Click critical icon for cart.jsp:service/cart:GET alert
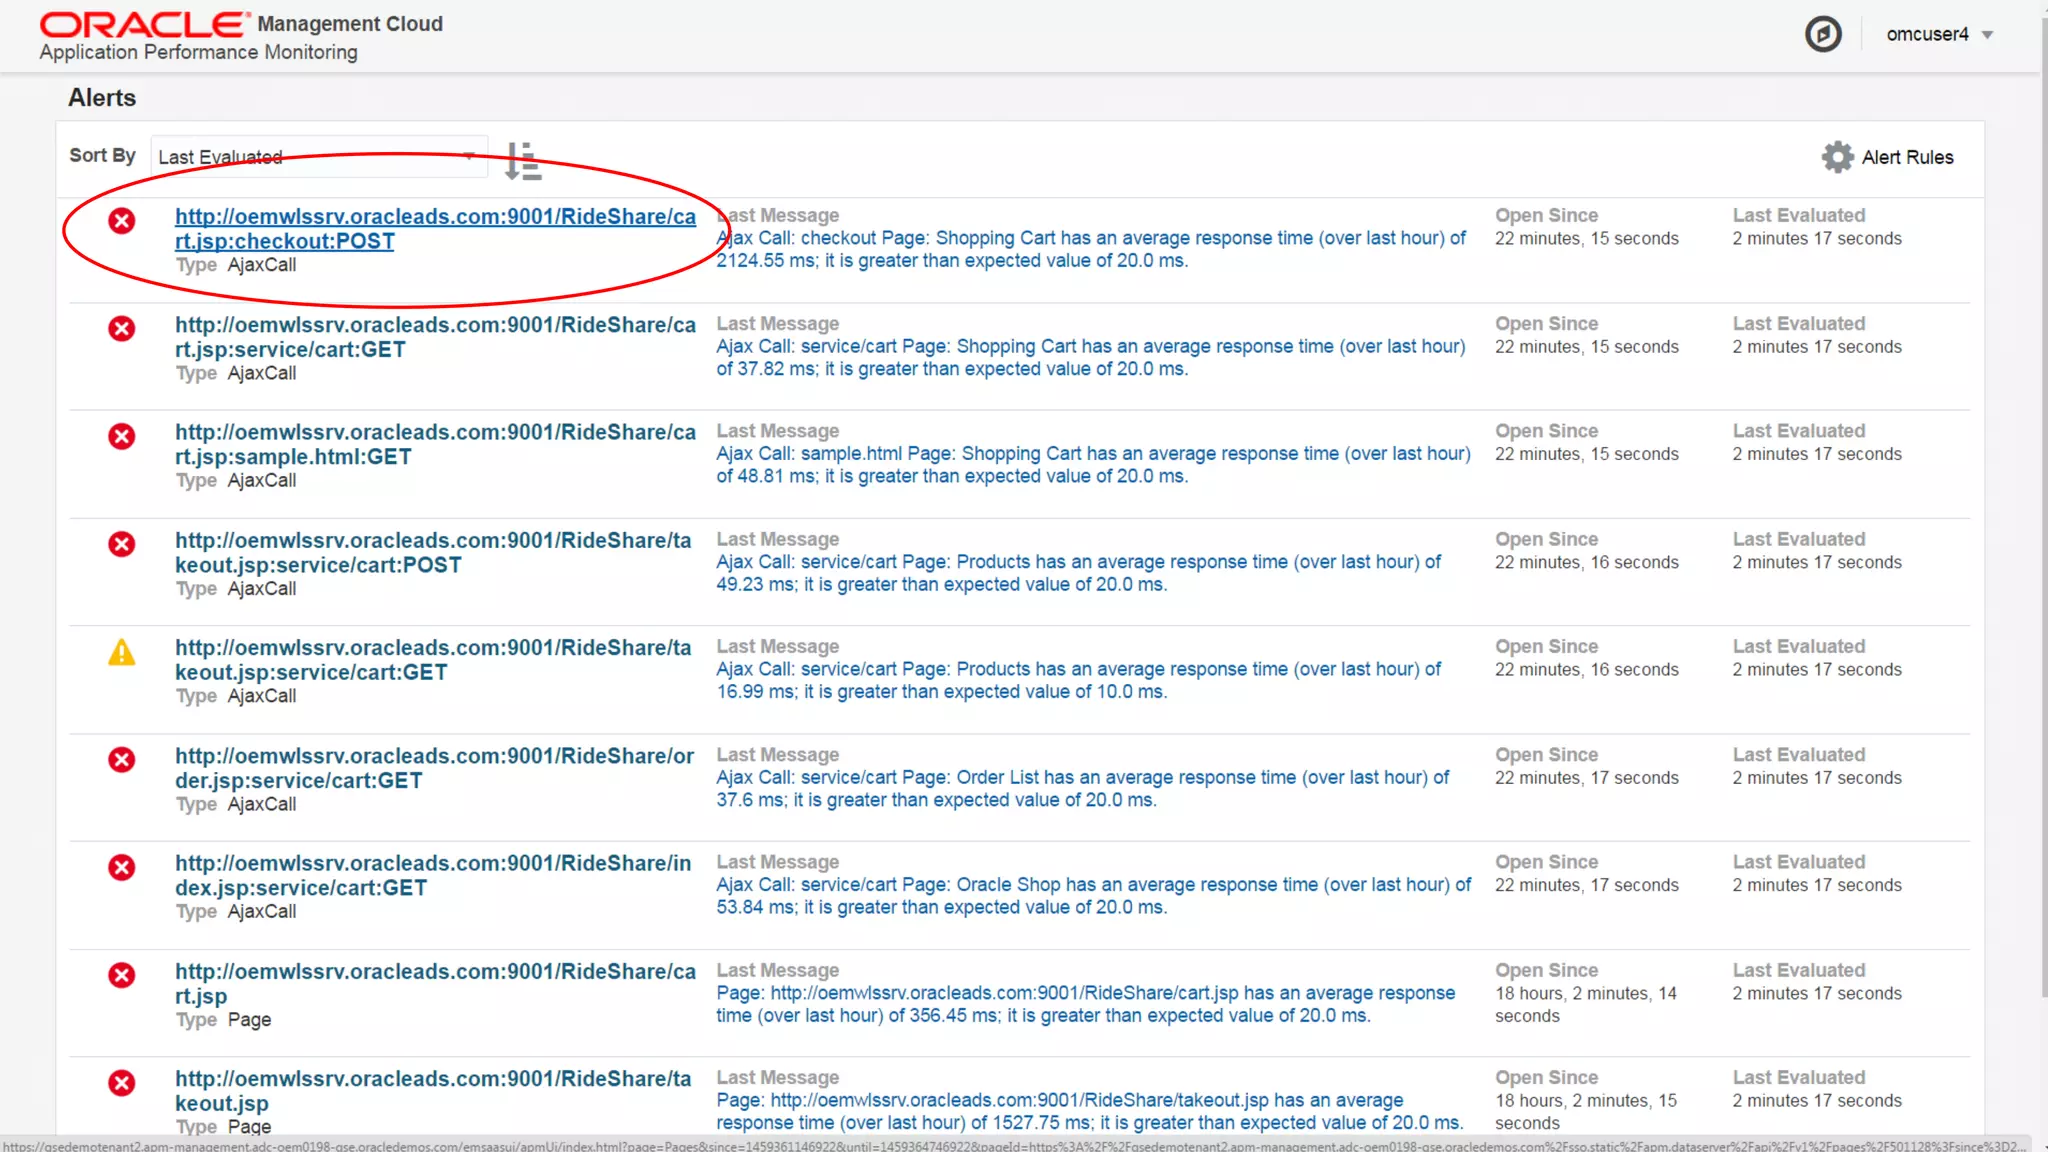The width and height of the screenshot is (2048, 1152). [122, 329]
